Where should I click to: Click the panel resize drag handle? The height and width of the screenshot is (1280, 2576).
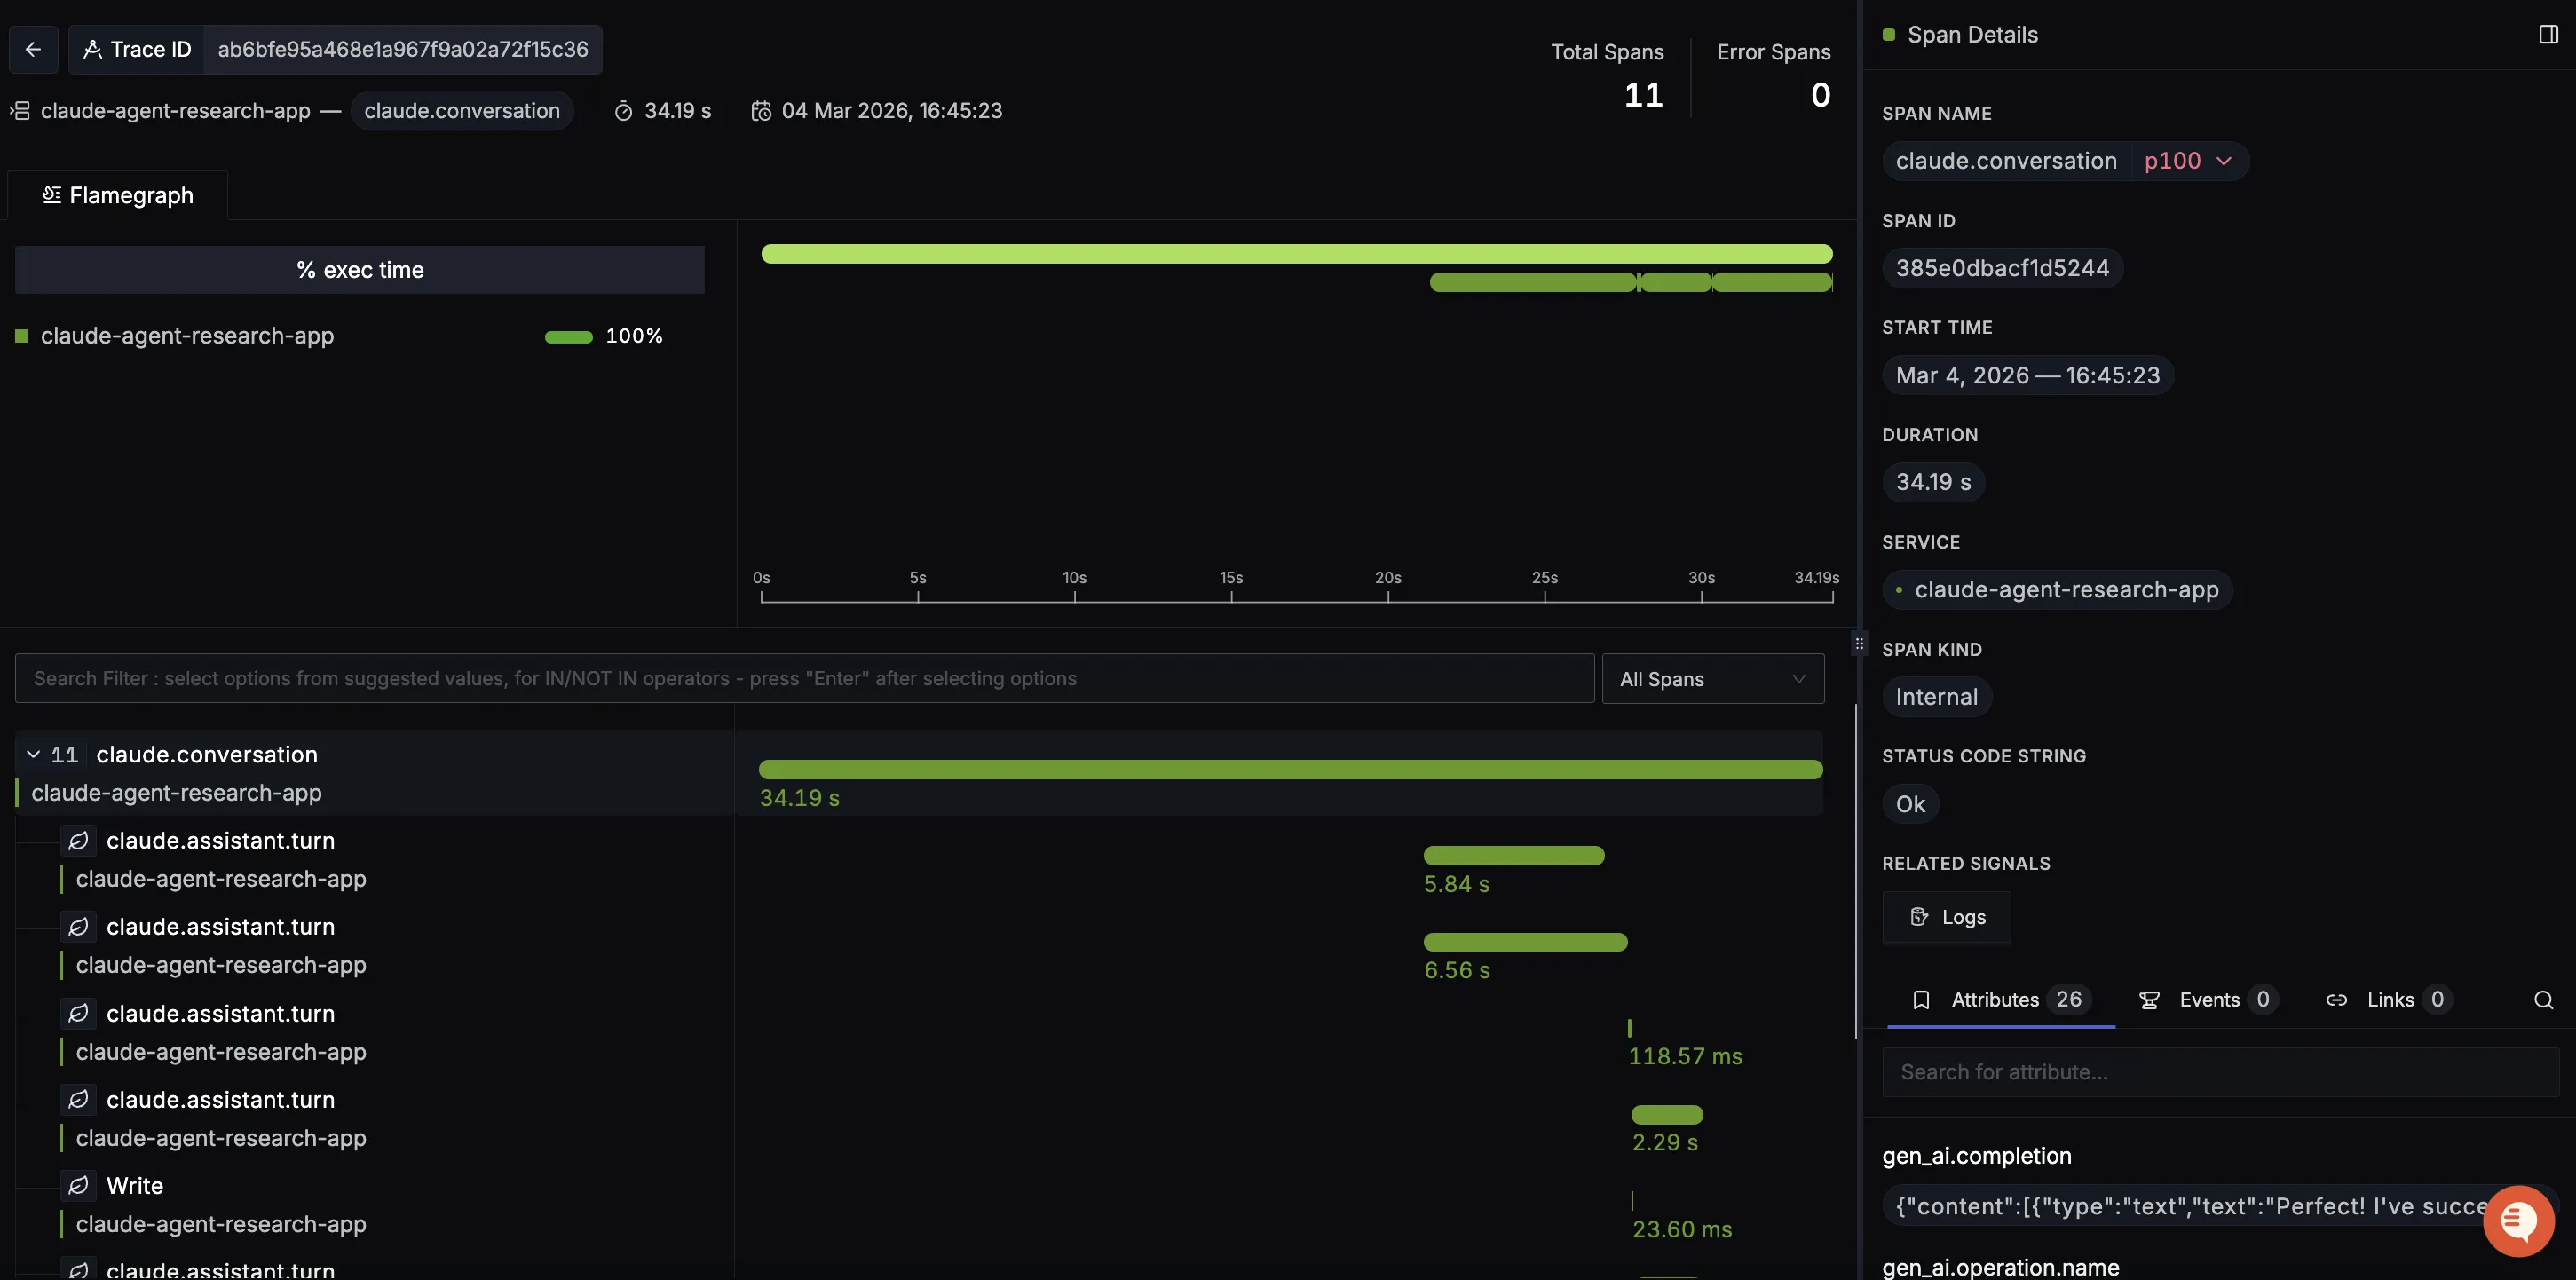[x=1859, y=644]
